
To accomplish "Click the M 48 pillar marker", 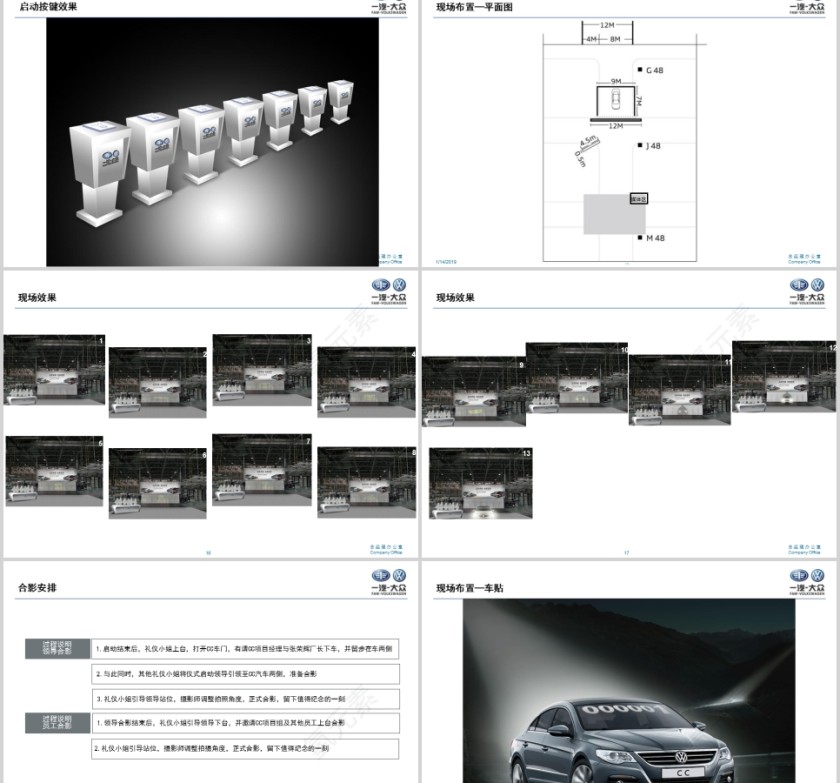I will (640, 238).
